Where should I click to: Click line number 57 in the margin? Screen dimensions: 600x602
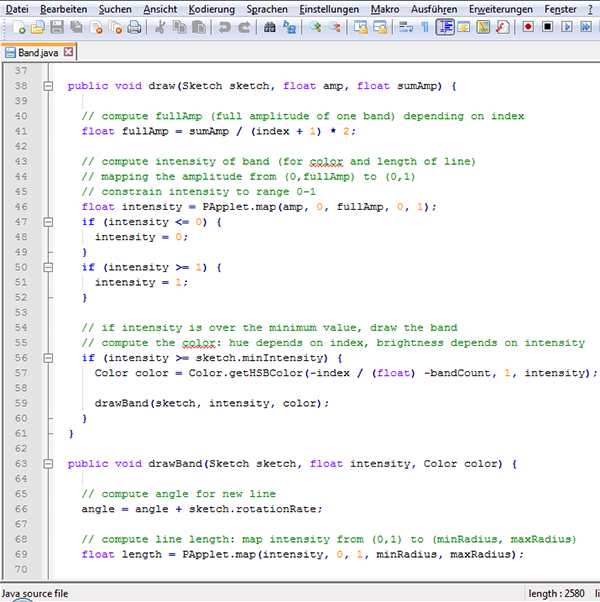click(21, 373)
